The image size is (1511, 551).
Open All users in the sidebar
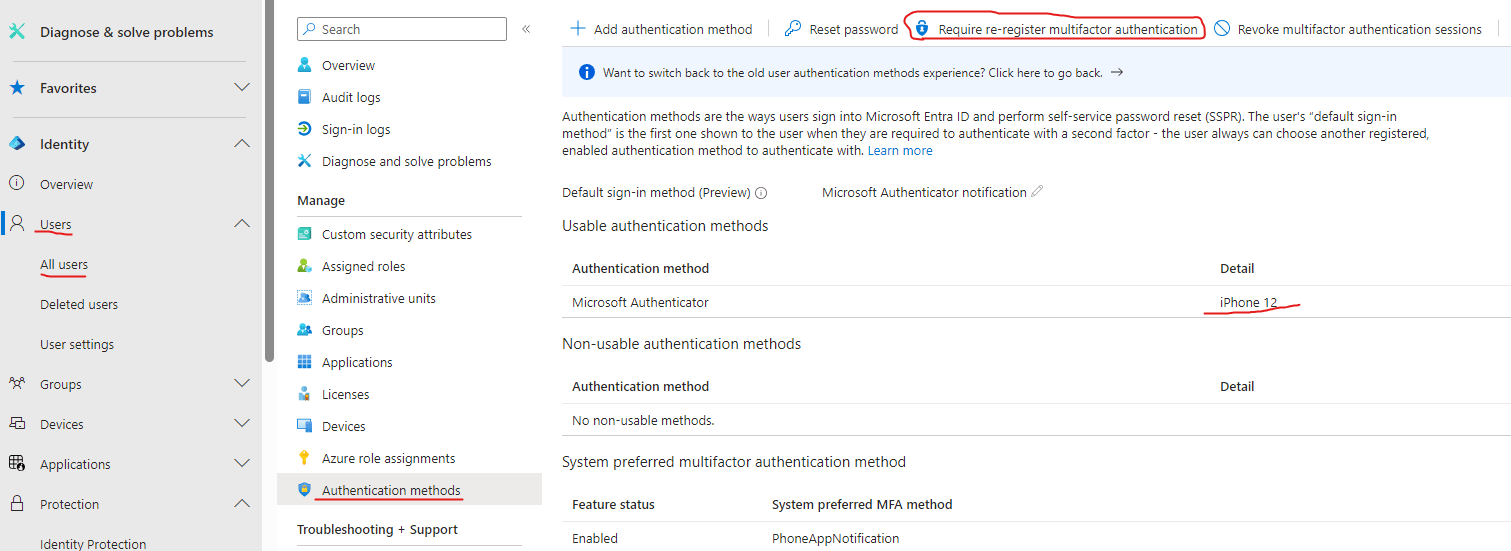click(64, 264)
